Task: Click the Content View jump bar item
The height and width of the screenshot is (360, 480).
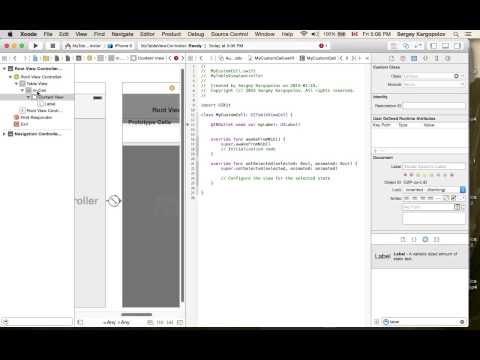Action: [148, 58]
